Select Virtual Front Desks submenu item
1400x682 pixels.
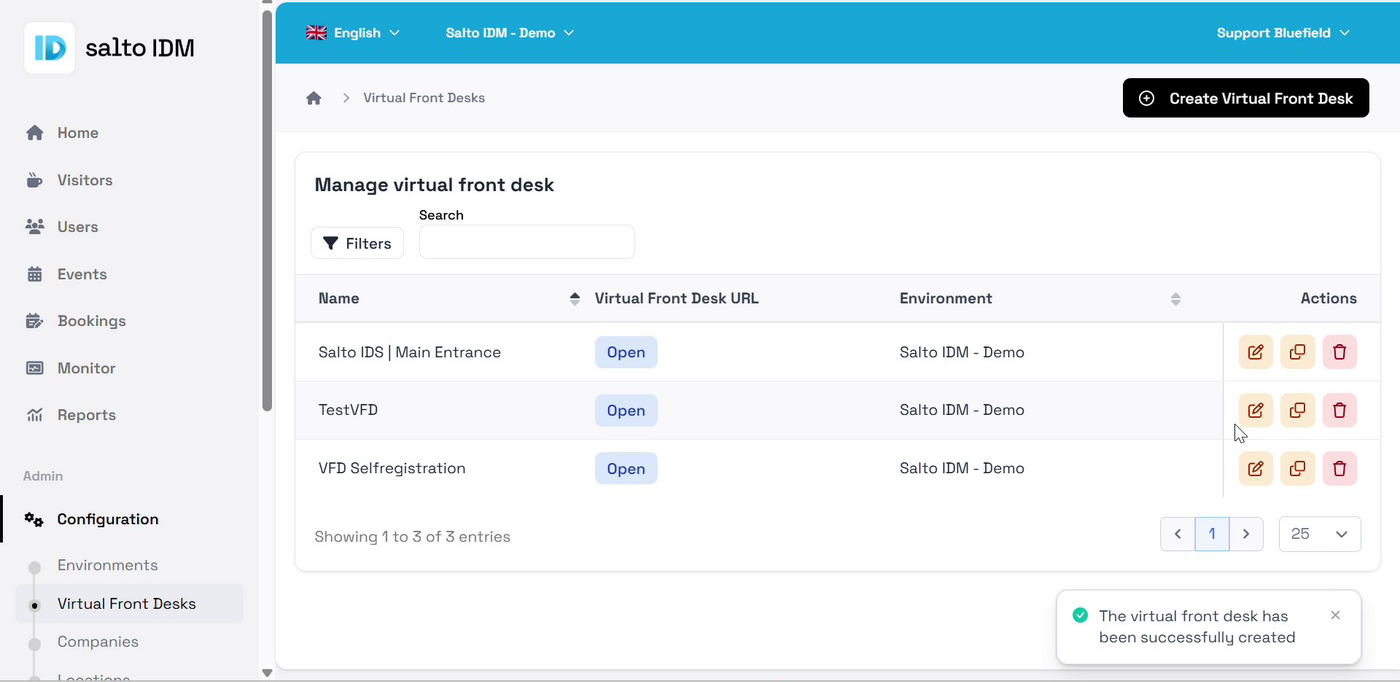tap(130, 604)
